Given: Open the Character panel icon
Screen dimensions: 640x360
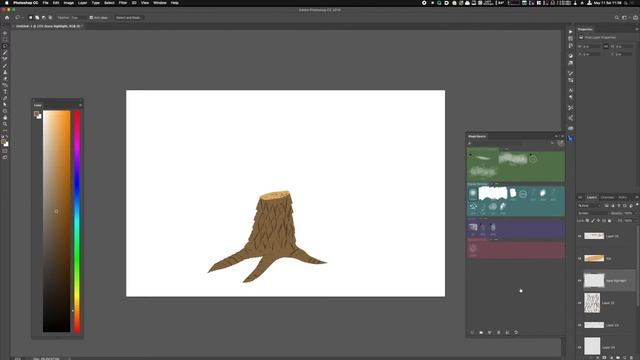Looking at the screenshot, I should (x=570, y=91).
